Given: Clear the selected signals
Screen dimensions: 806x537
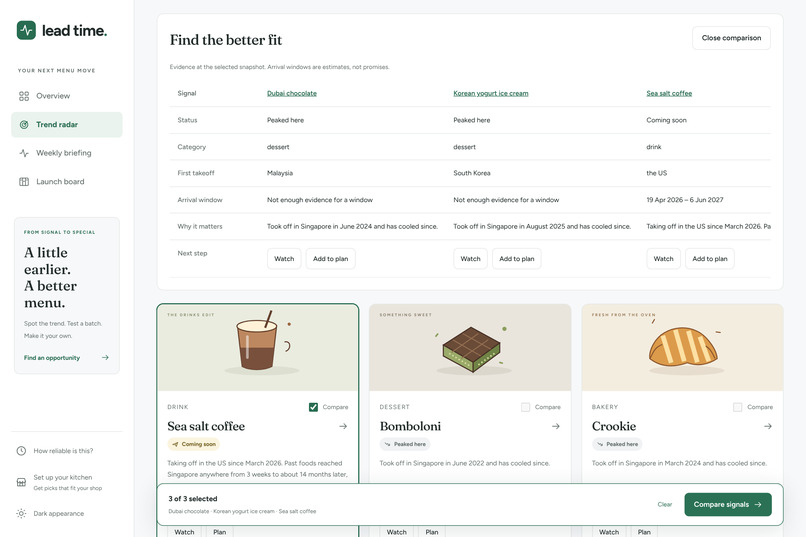Looking at the screenshot, I should pyautogui.click(x=665, y=505).
